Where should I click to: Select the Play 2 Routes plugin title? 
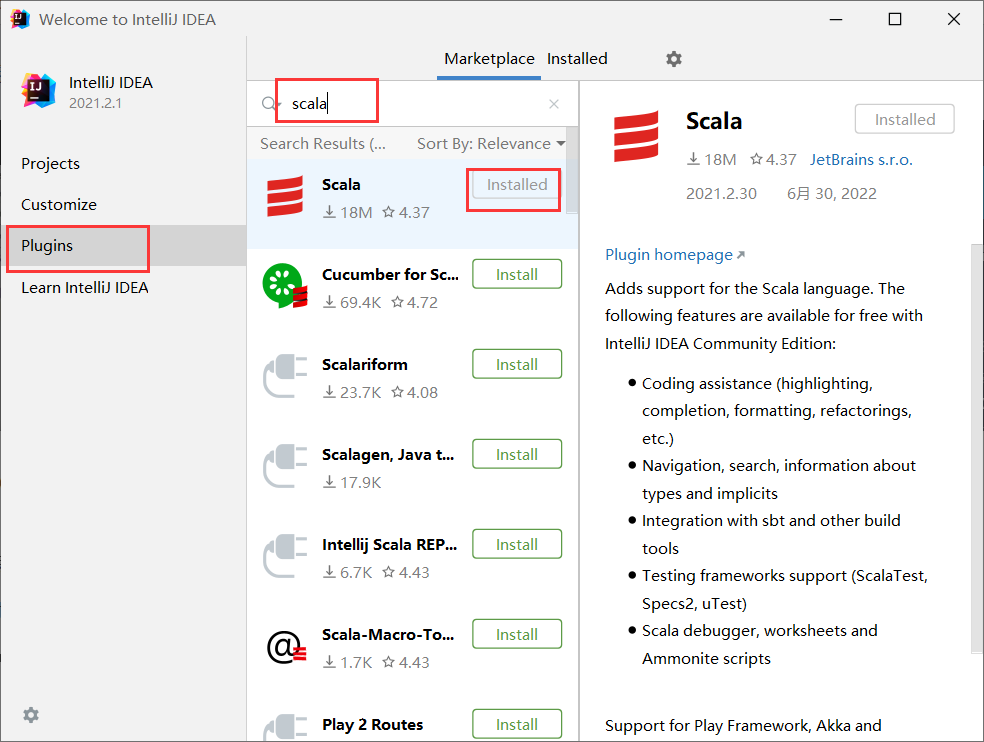pyautogui.click(x=373, y=724)
